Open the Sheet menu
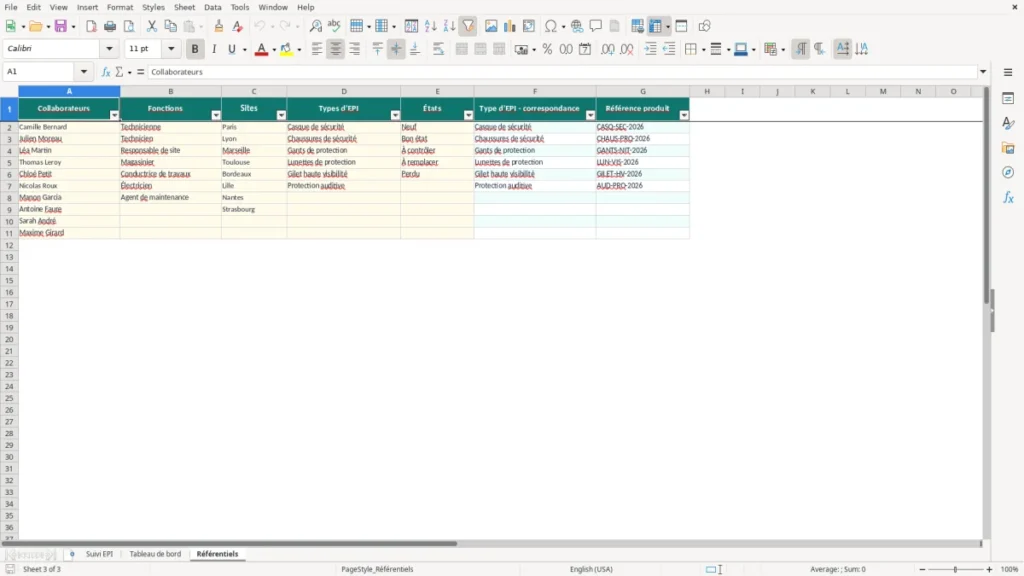The image size is (1024, 576). point(184,7)
